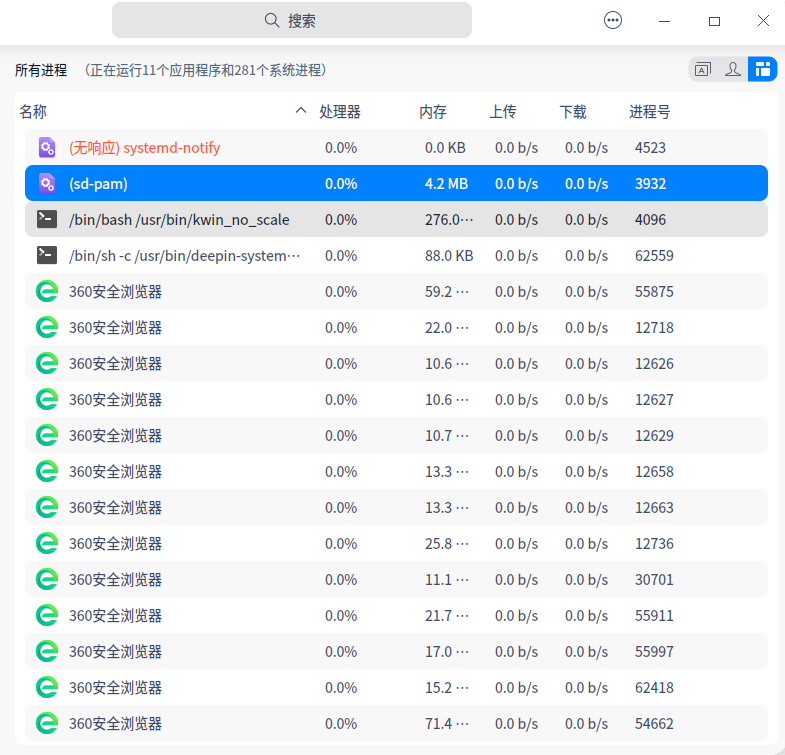The height and width of the screenshot is (755, 785).
Task: Show applications only with the first view icon
Action: coord(702,69)
